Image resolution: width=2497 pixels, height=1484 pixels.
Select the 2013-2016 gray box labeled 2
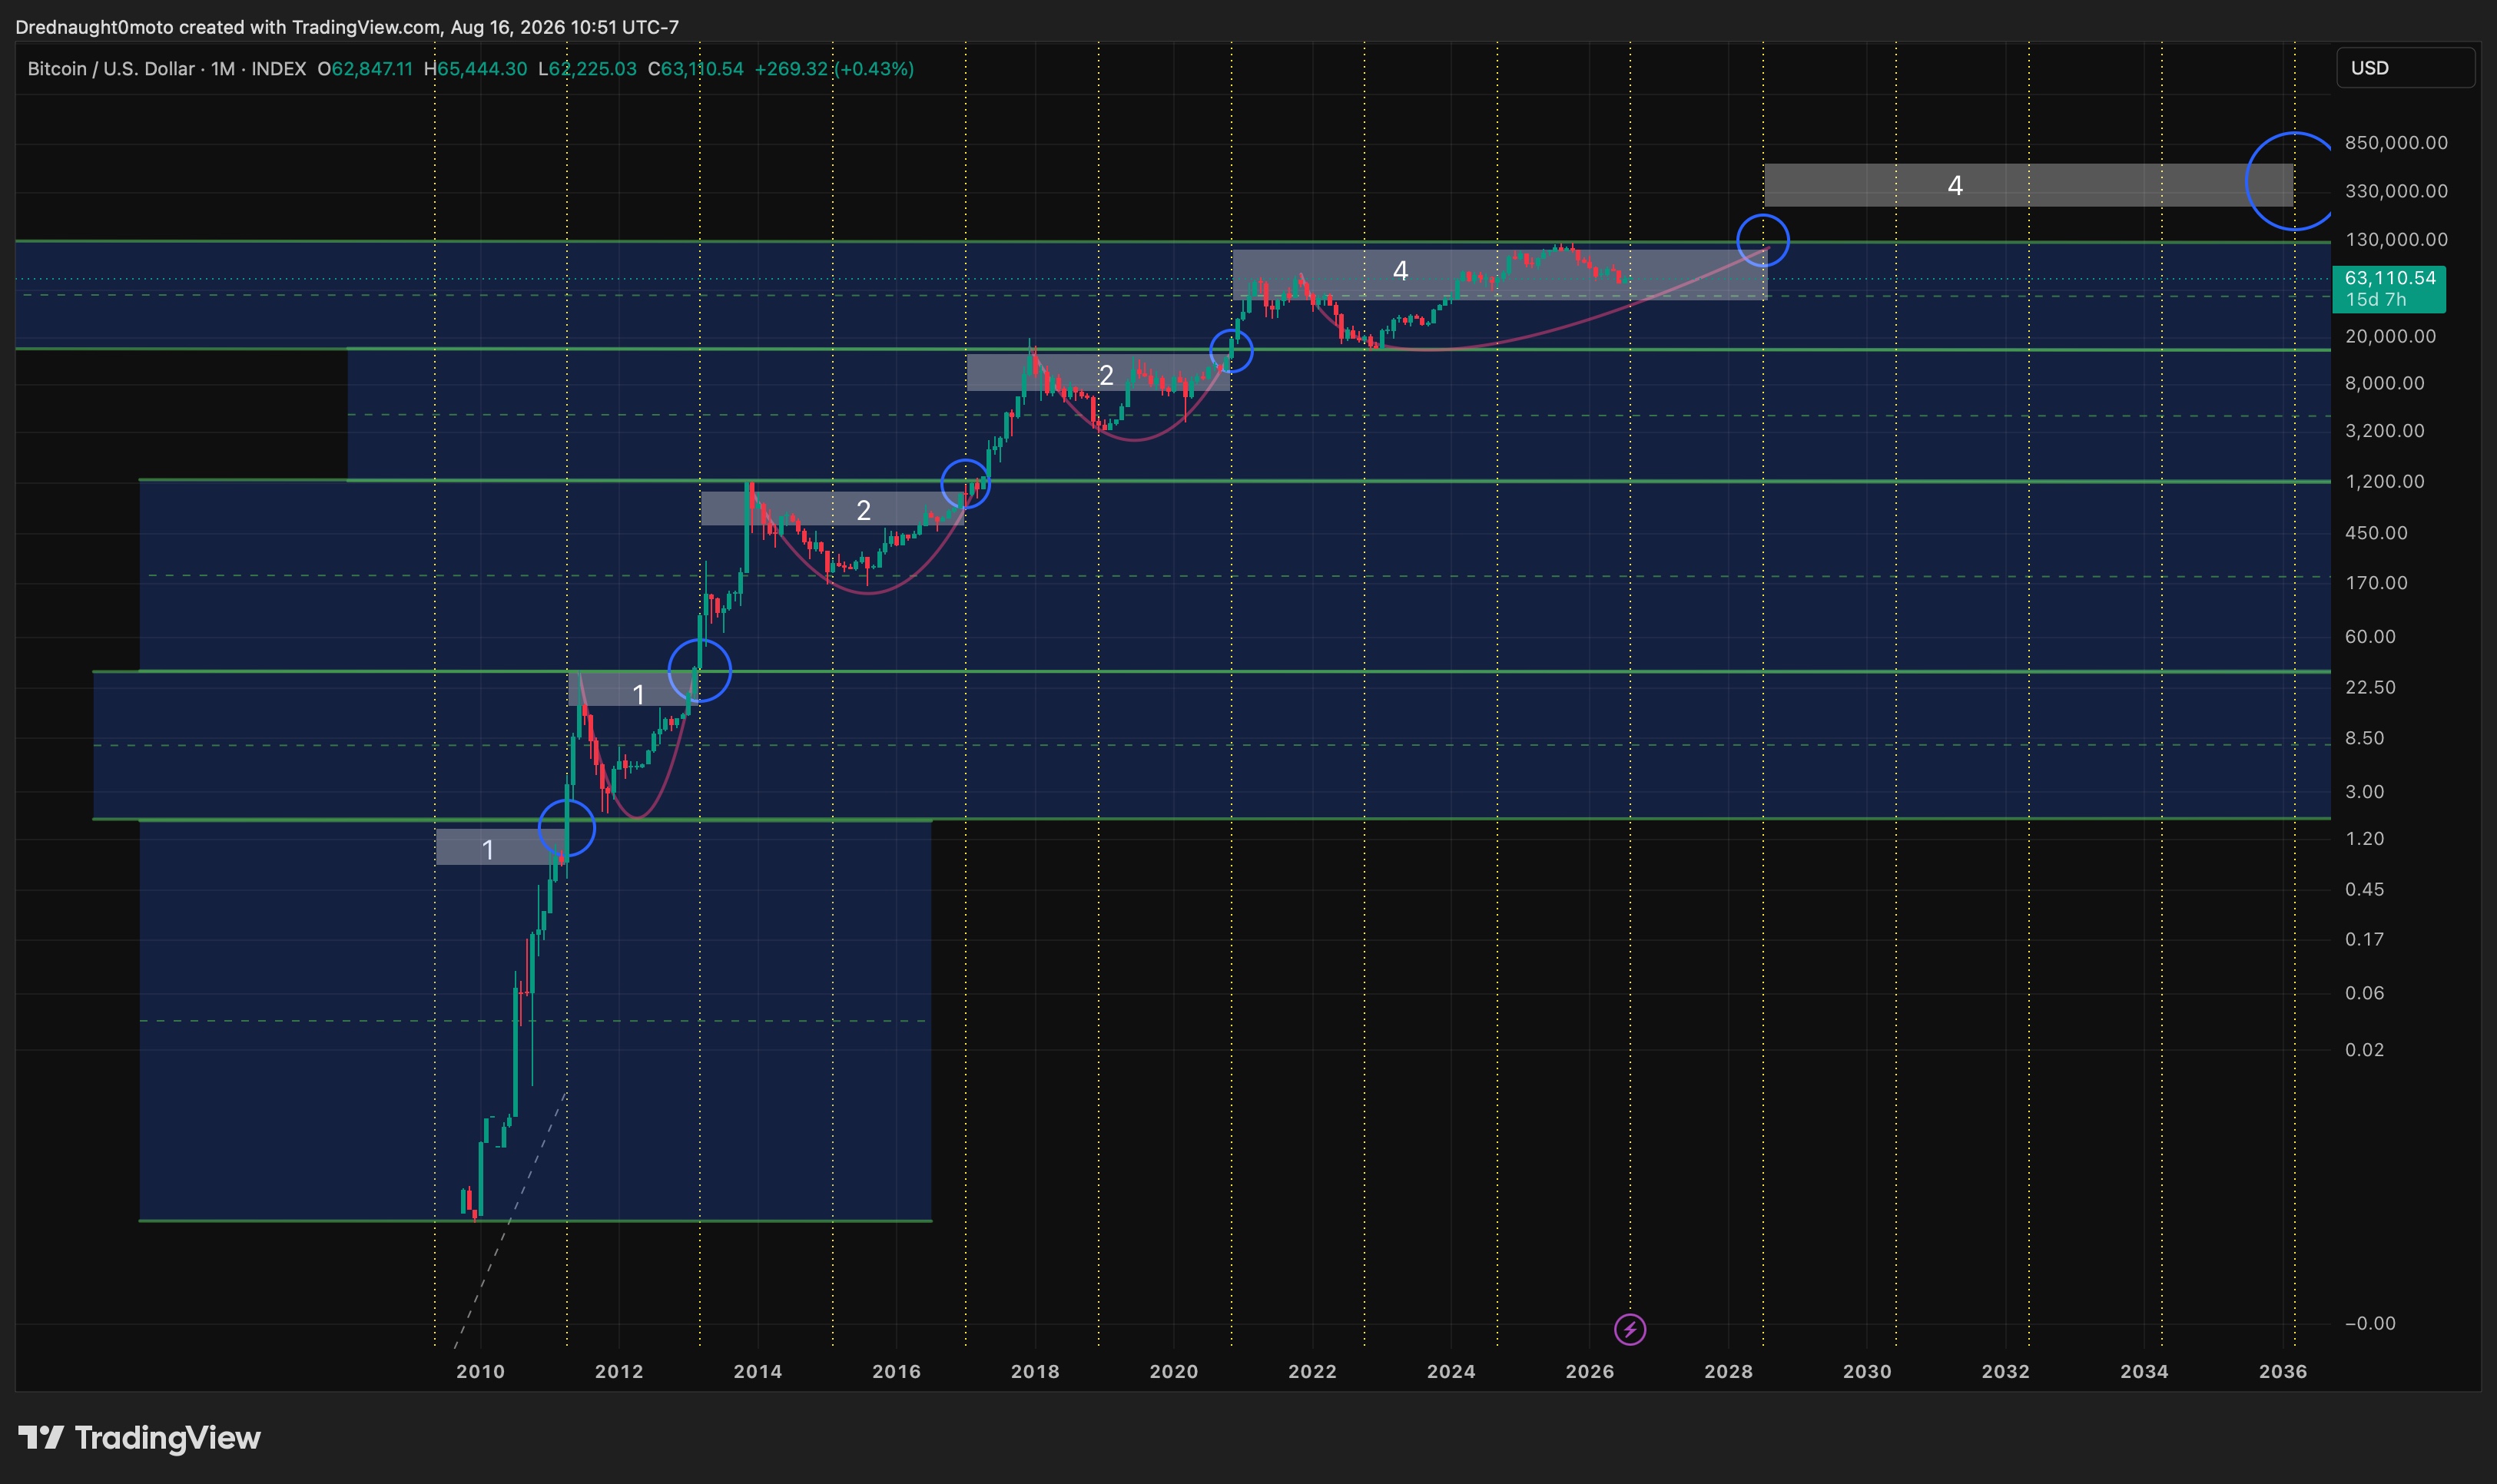pyautogui.click(x=832, y=508)
